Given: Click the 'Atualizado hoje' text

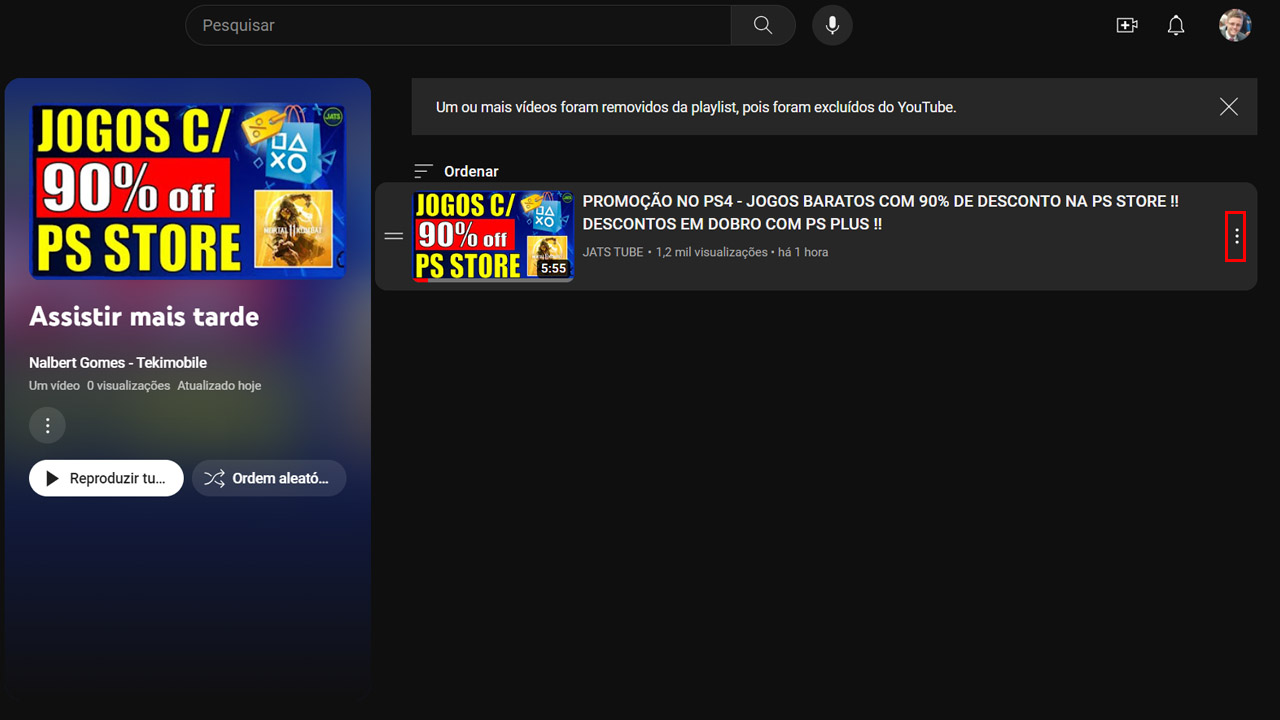Looking at the screenshot, I should (x=219, y=385).
